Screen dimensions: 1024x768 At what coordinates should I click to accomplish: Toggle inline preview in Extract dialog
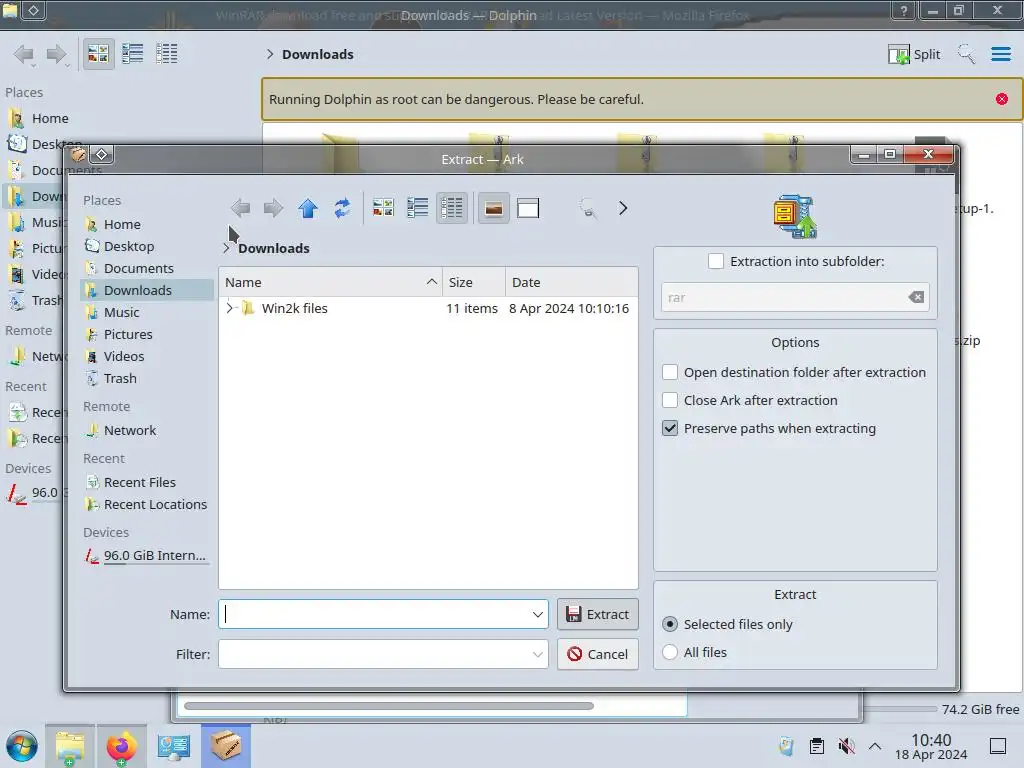(x=494, y=208)
